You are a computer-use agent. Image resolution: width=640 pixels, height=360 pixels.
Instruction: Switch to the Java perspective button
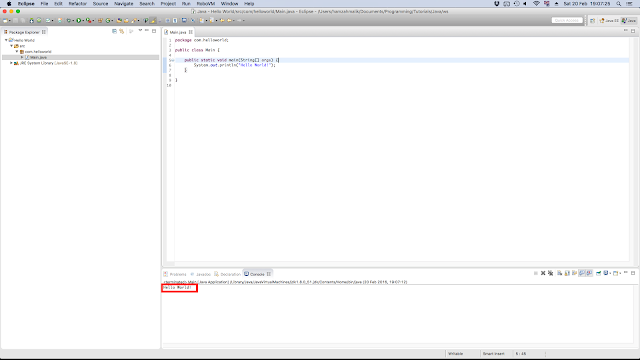[629, 20]
